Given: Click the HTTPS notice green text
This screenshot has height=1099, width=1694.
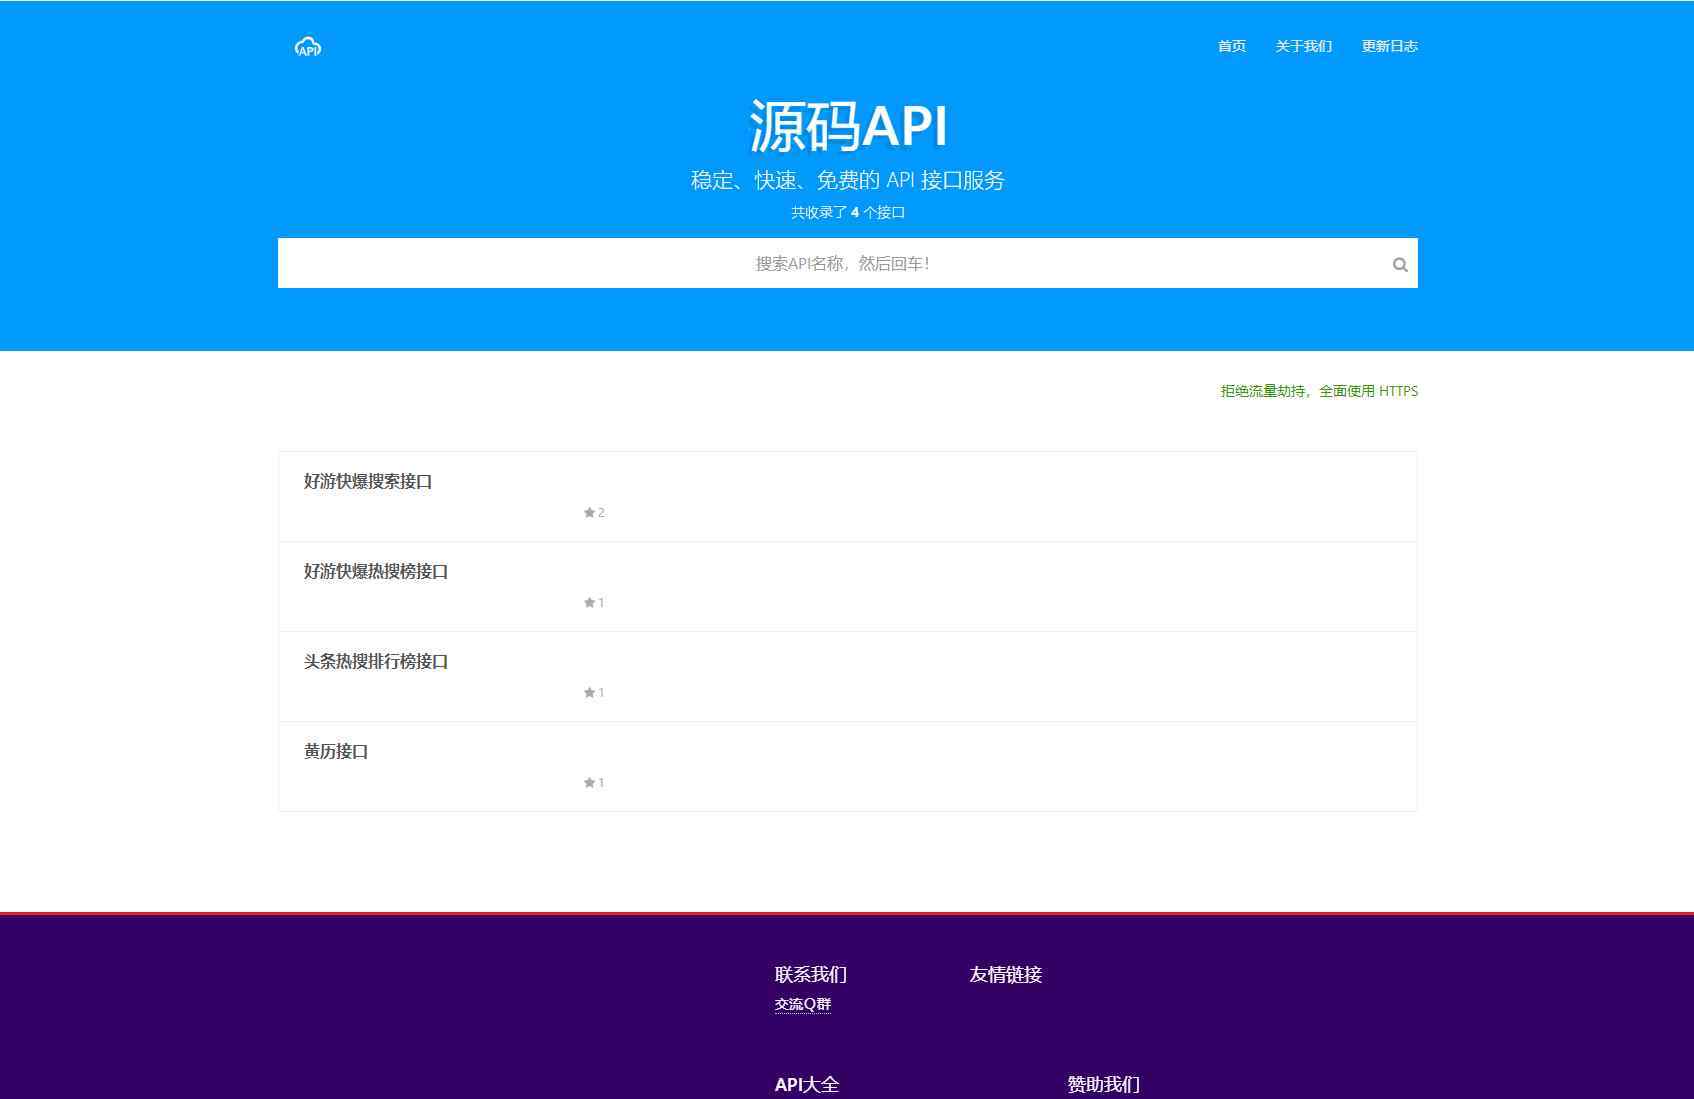Looking at the screenshot, I should 1319,391.
